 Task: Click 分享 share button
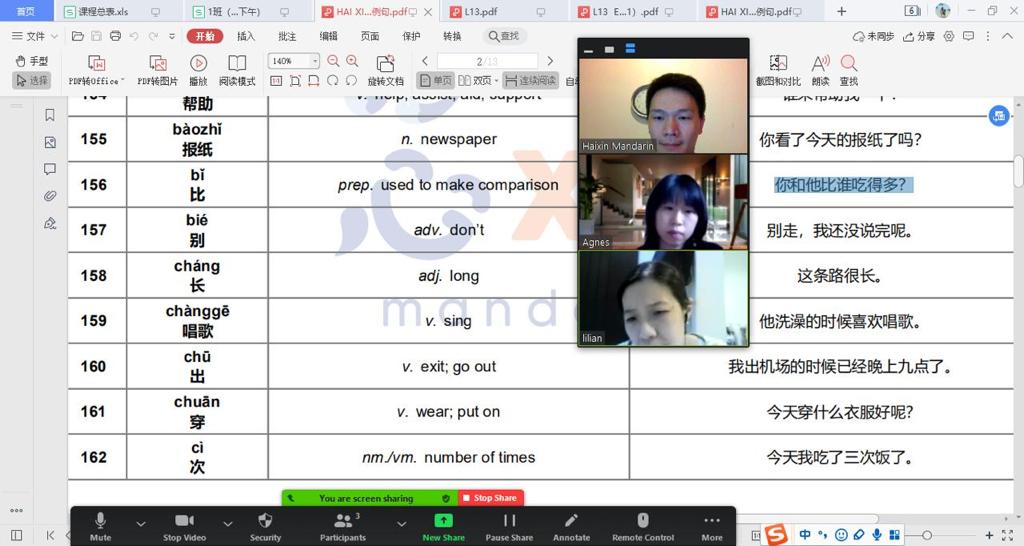coord(919,36)
